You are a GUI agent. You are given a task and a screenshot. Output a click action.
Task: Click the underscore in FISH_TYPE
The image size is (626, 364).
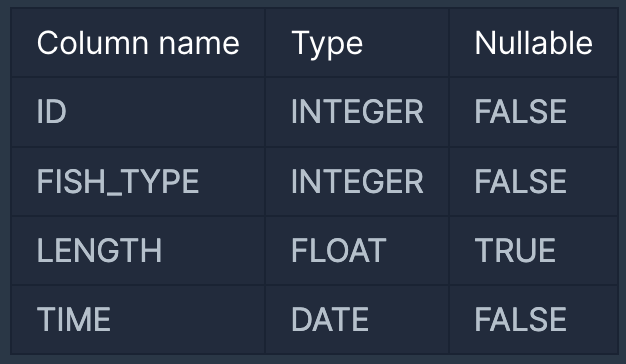115,194
